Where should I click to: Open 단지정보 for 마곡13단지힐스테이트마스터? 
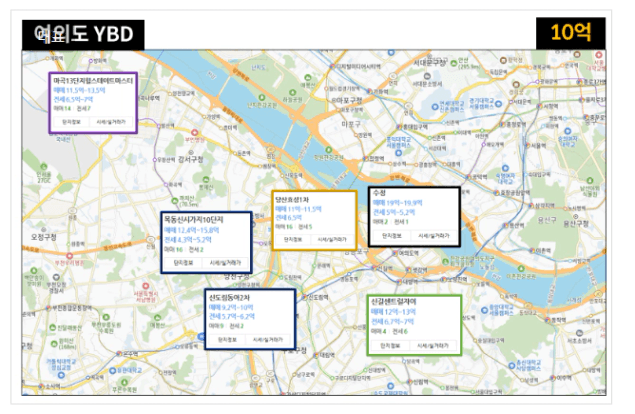[71, 122]
